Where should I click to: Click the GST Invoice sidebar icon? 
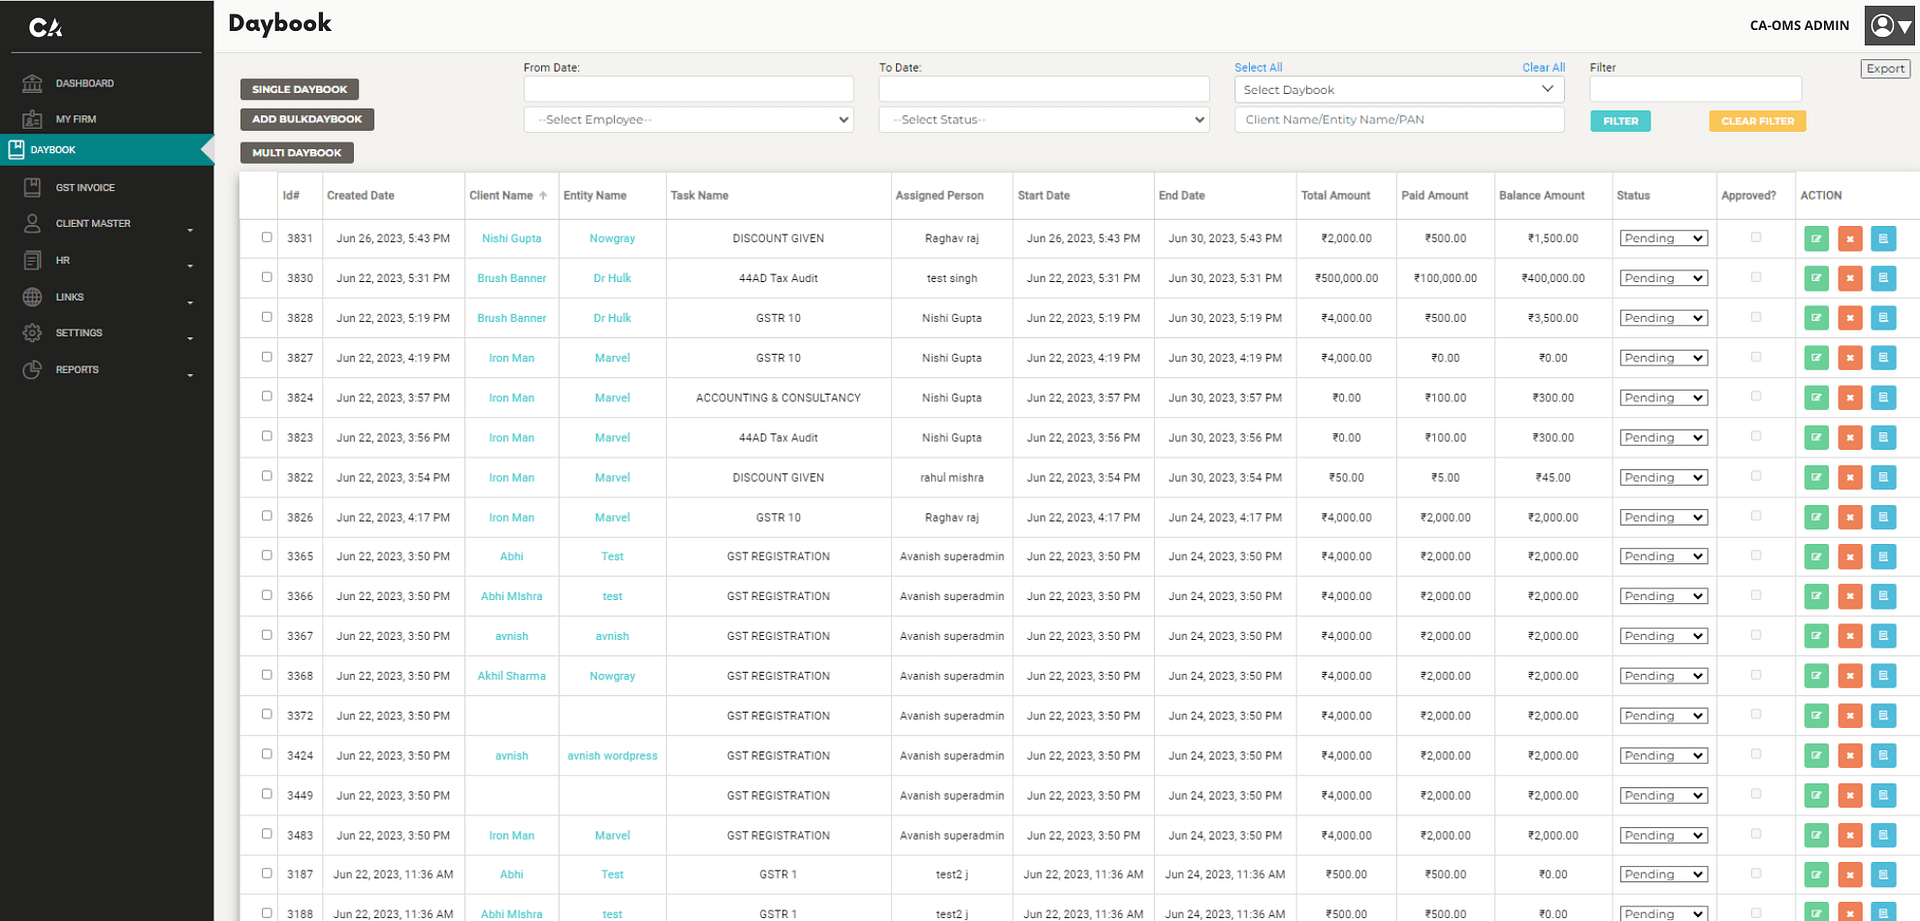coord(32,187)
